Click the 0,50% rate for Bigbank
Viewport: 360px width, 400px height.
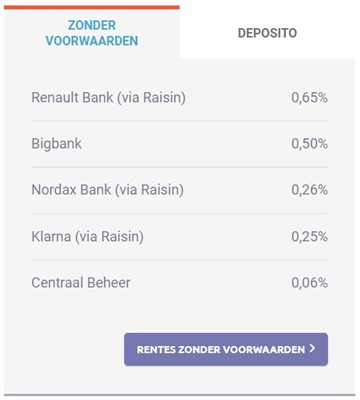click(309, 144)
